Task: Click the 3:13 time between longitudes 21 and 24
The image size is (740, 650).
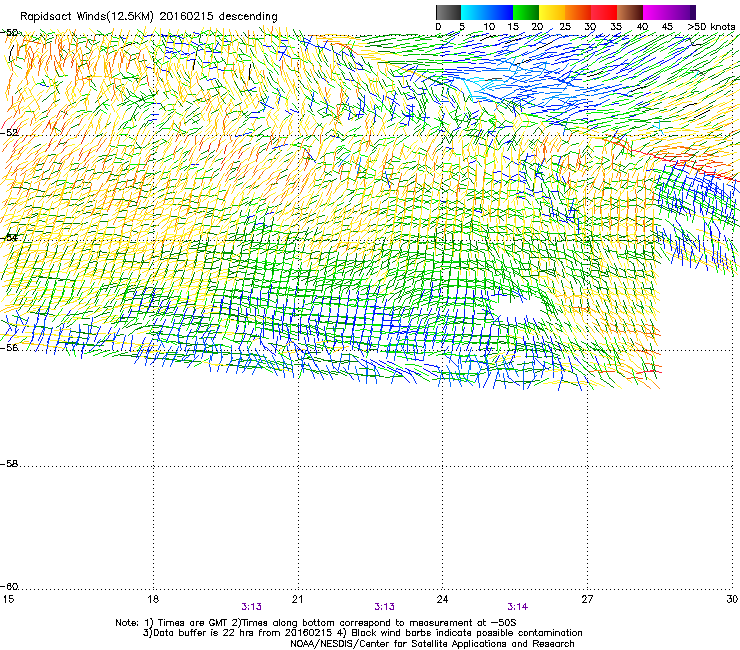Action: (x=385, y=607)
